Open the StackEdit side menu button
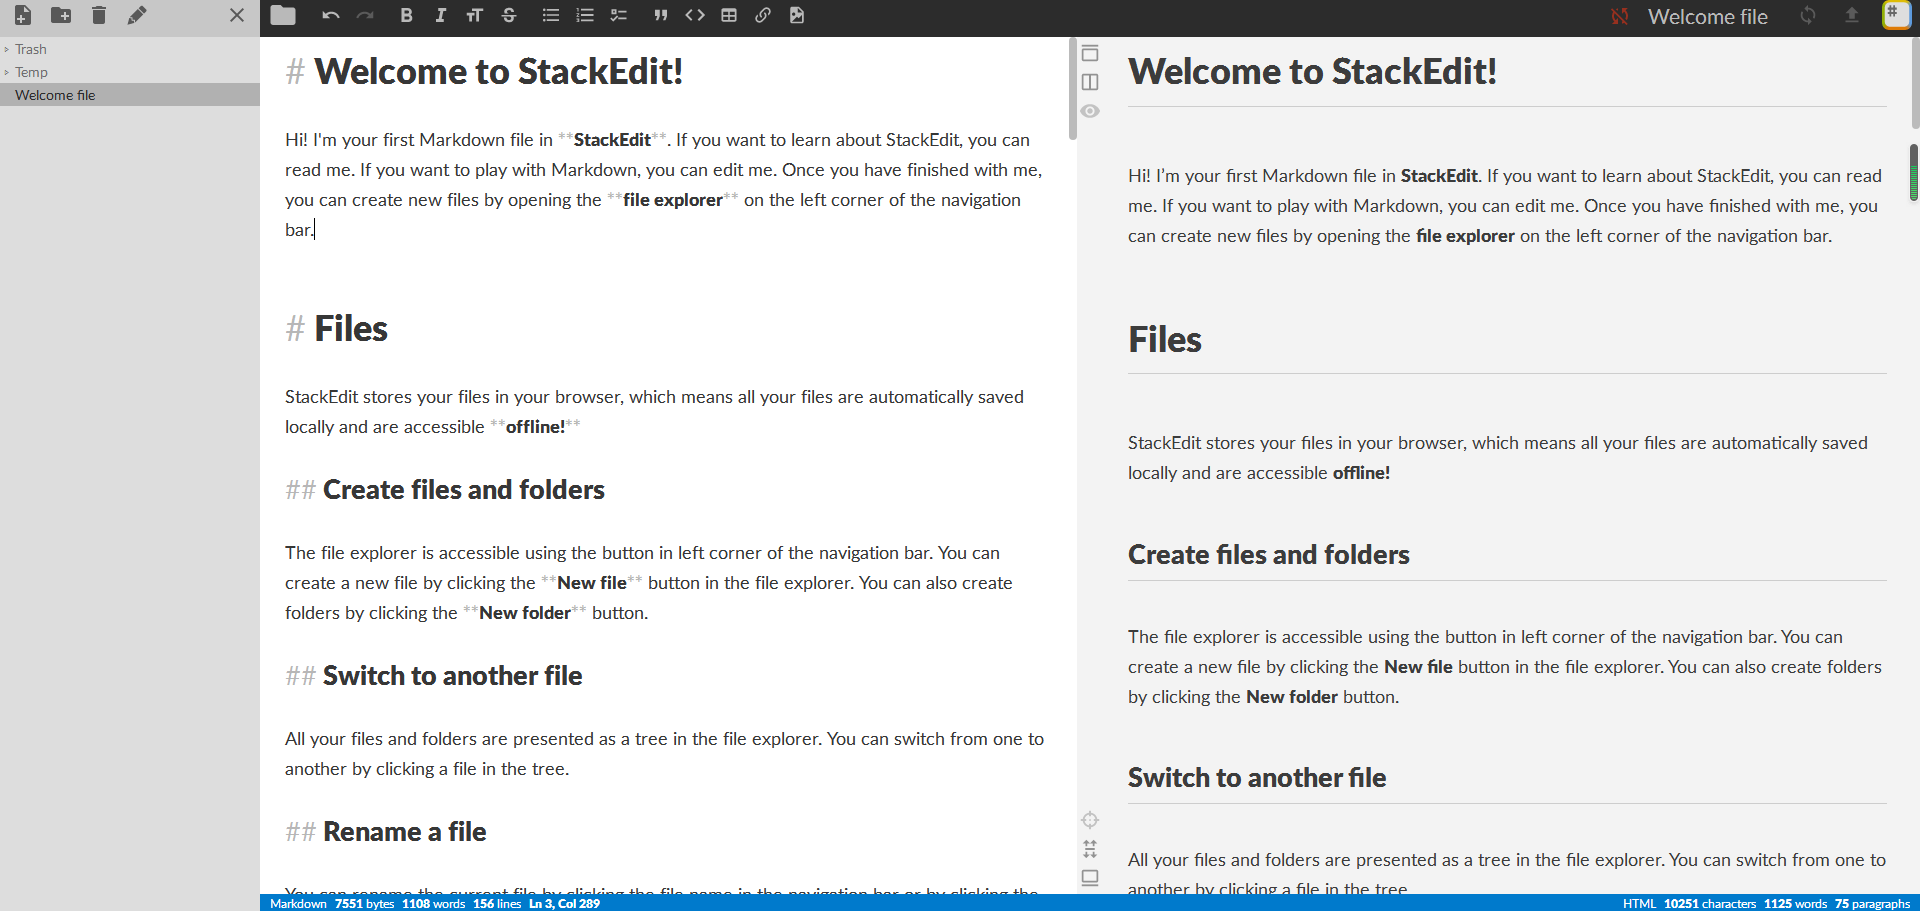 pos(1896,15)
